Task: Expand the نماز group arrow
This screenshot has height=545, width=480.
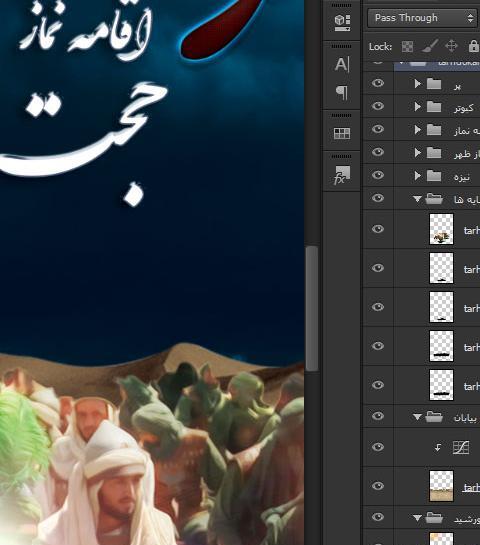Action: [417, 130]
